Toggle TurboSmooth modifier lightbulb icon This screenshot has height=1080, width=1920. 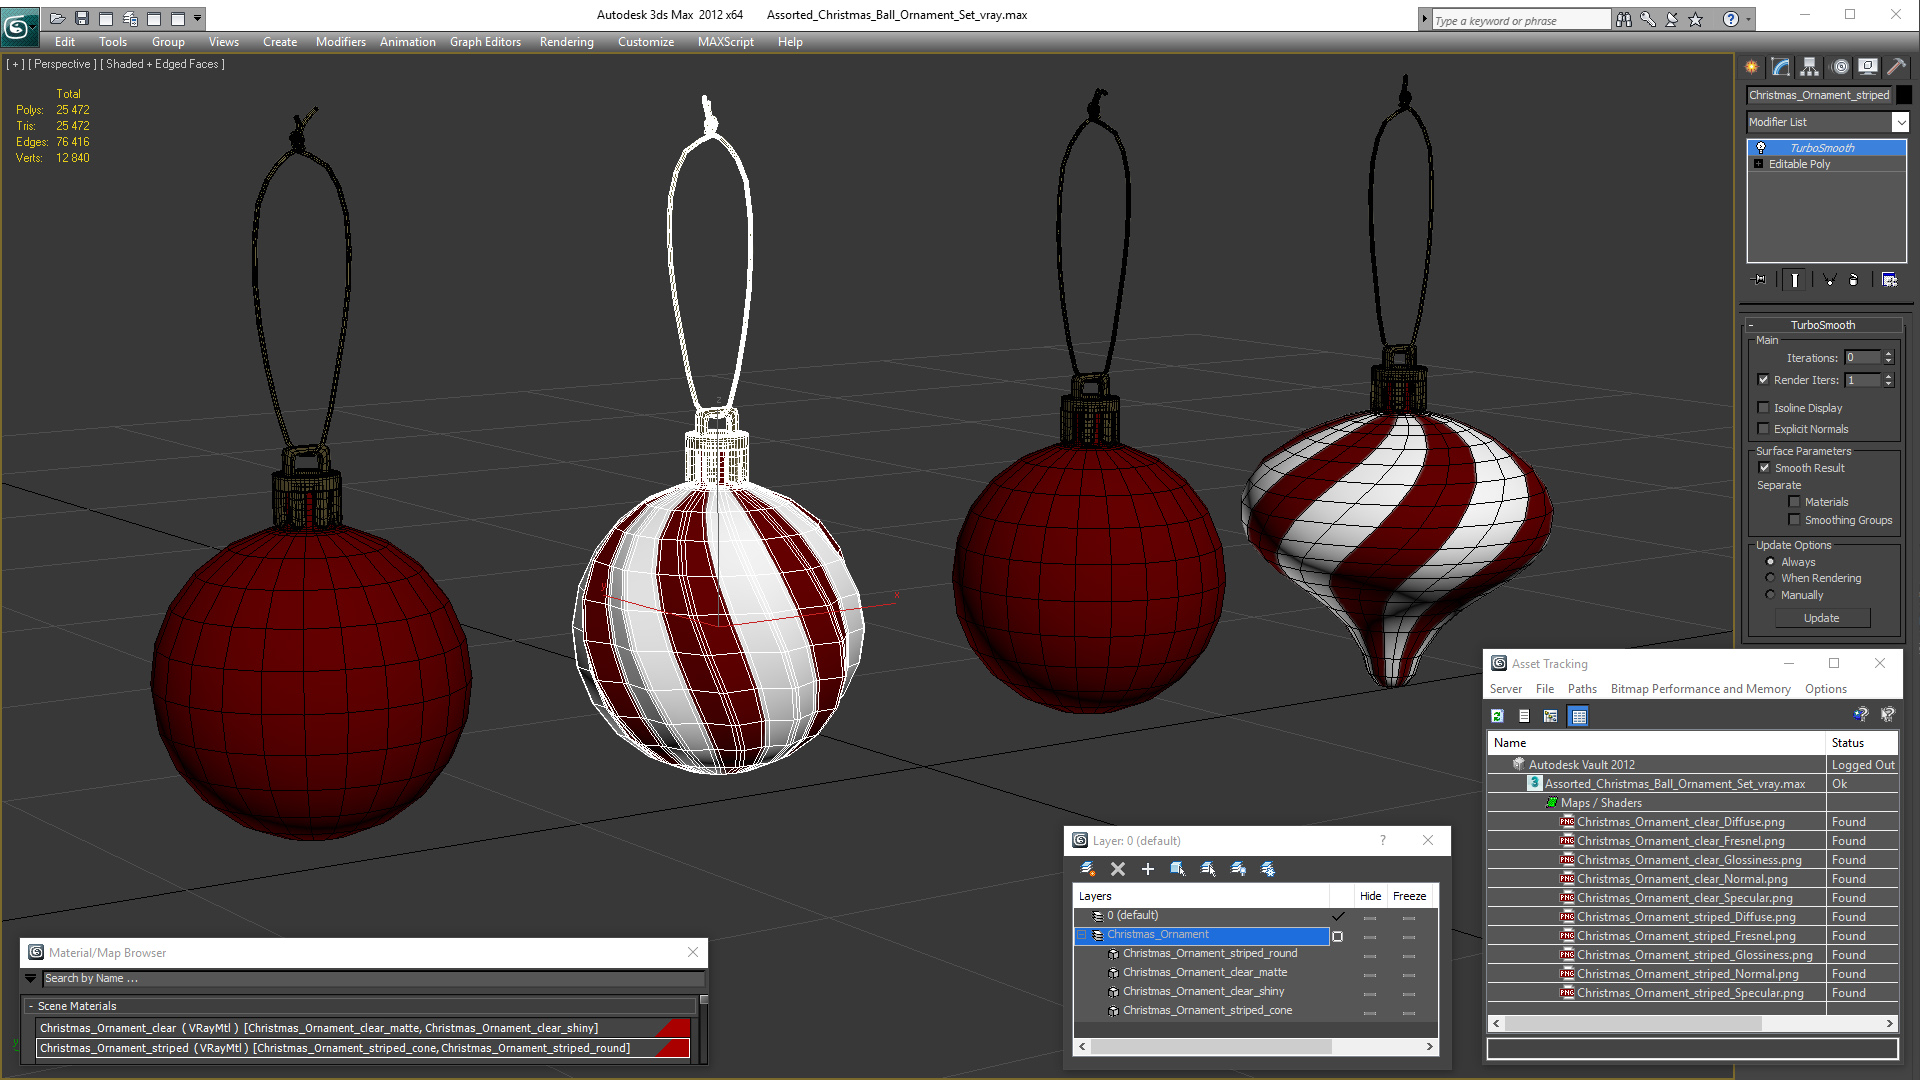tap(1761, 148)
